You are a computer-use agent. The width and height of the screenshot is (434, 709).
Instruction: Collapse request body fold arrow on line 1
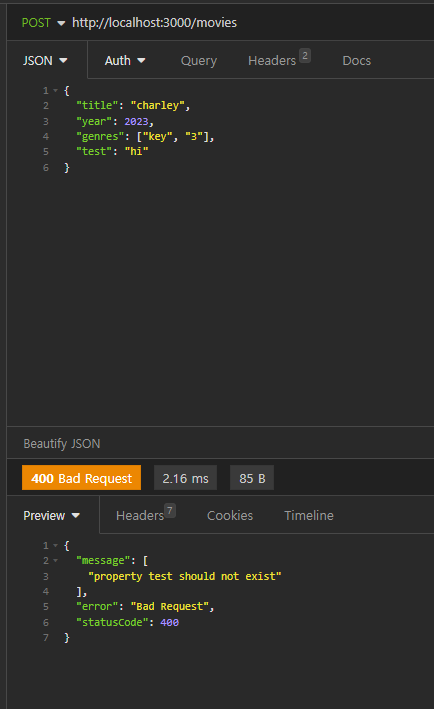(56, 90)
